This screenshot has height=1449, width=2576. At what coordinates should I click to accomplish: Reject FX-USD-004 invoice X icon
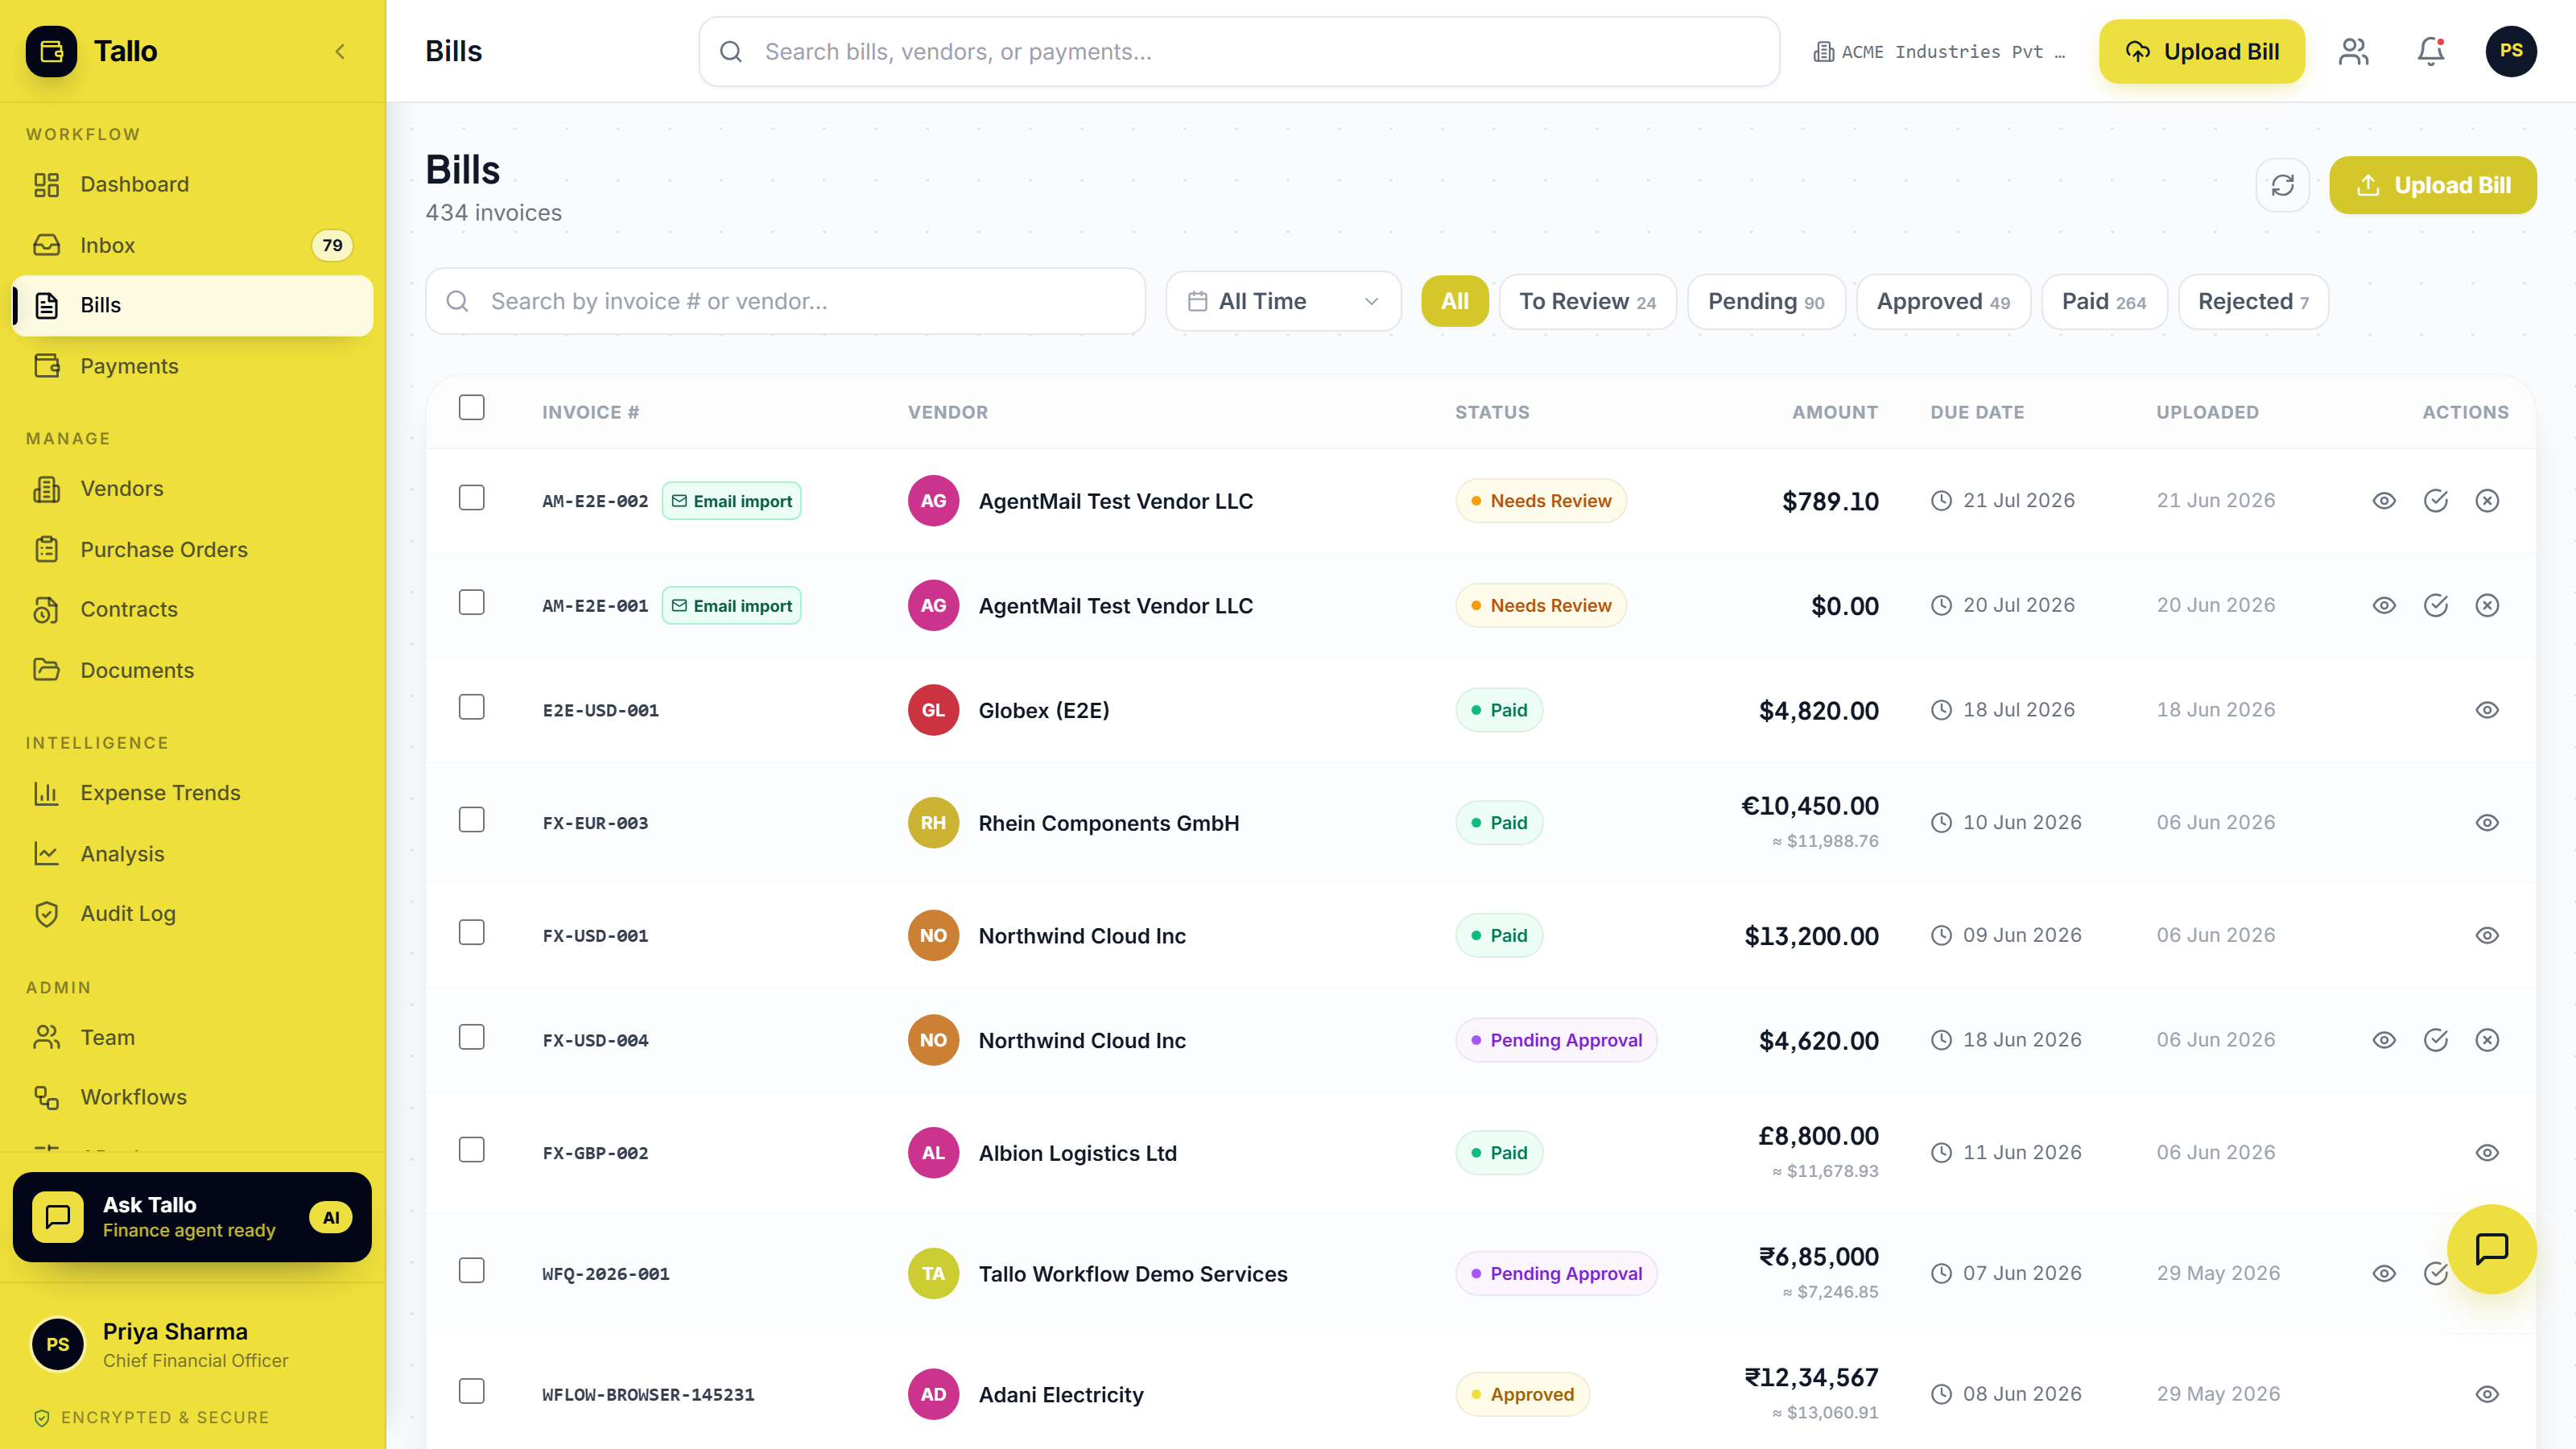pyautogui.click(x=2487, y=1041)
